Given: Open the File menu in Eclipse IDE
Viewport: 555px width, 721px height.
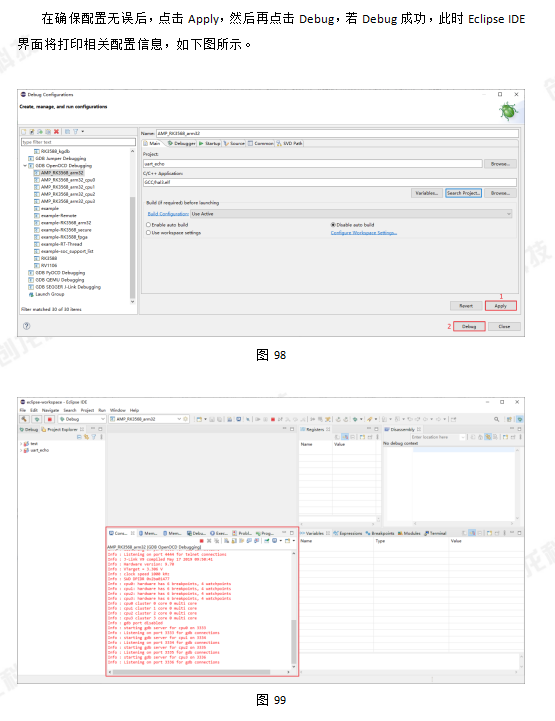Looking at the screenshot, I should click(x=23, y=410).
